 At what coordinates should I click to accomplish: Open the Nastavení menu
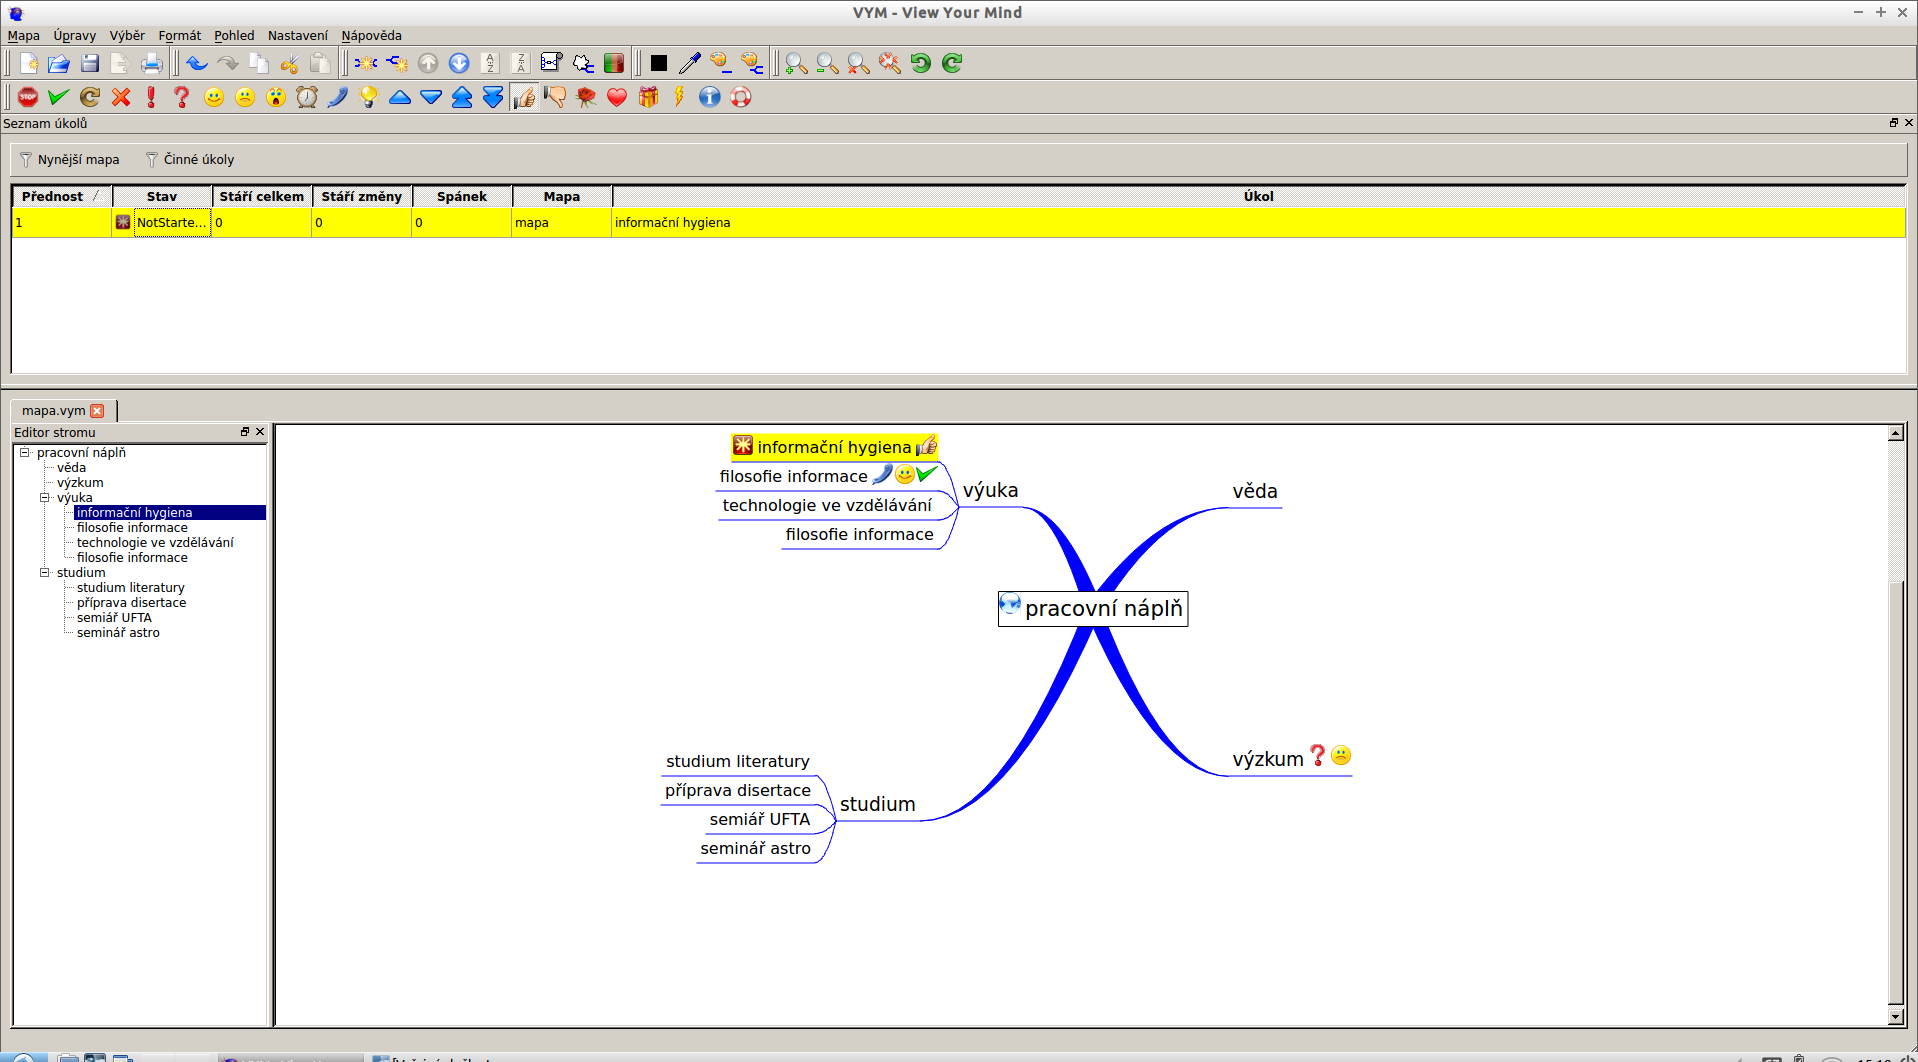(x=297, y=36)
